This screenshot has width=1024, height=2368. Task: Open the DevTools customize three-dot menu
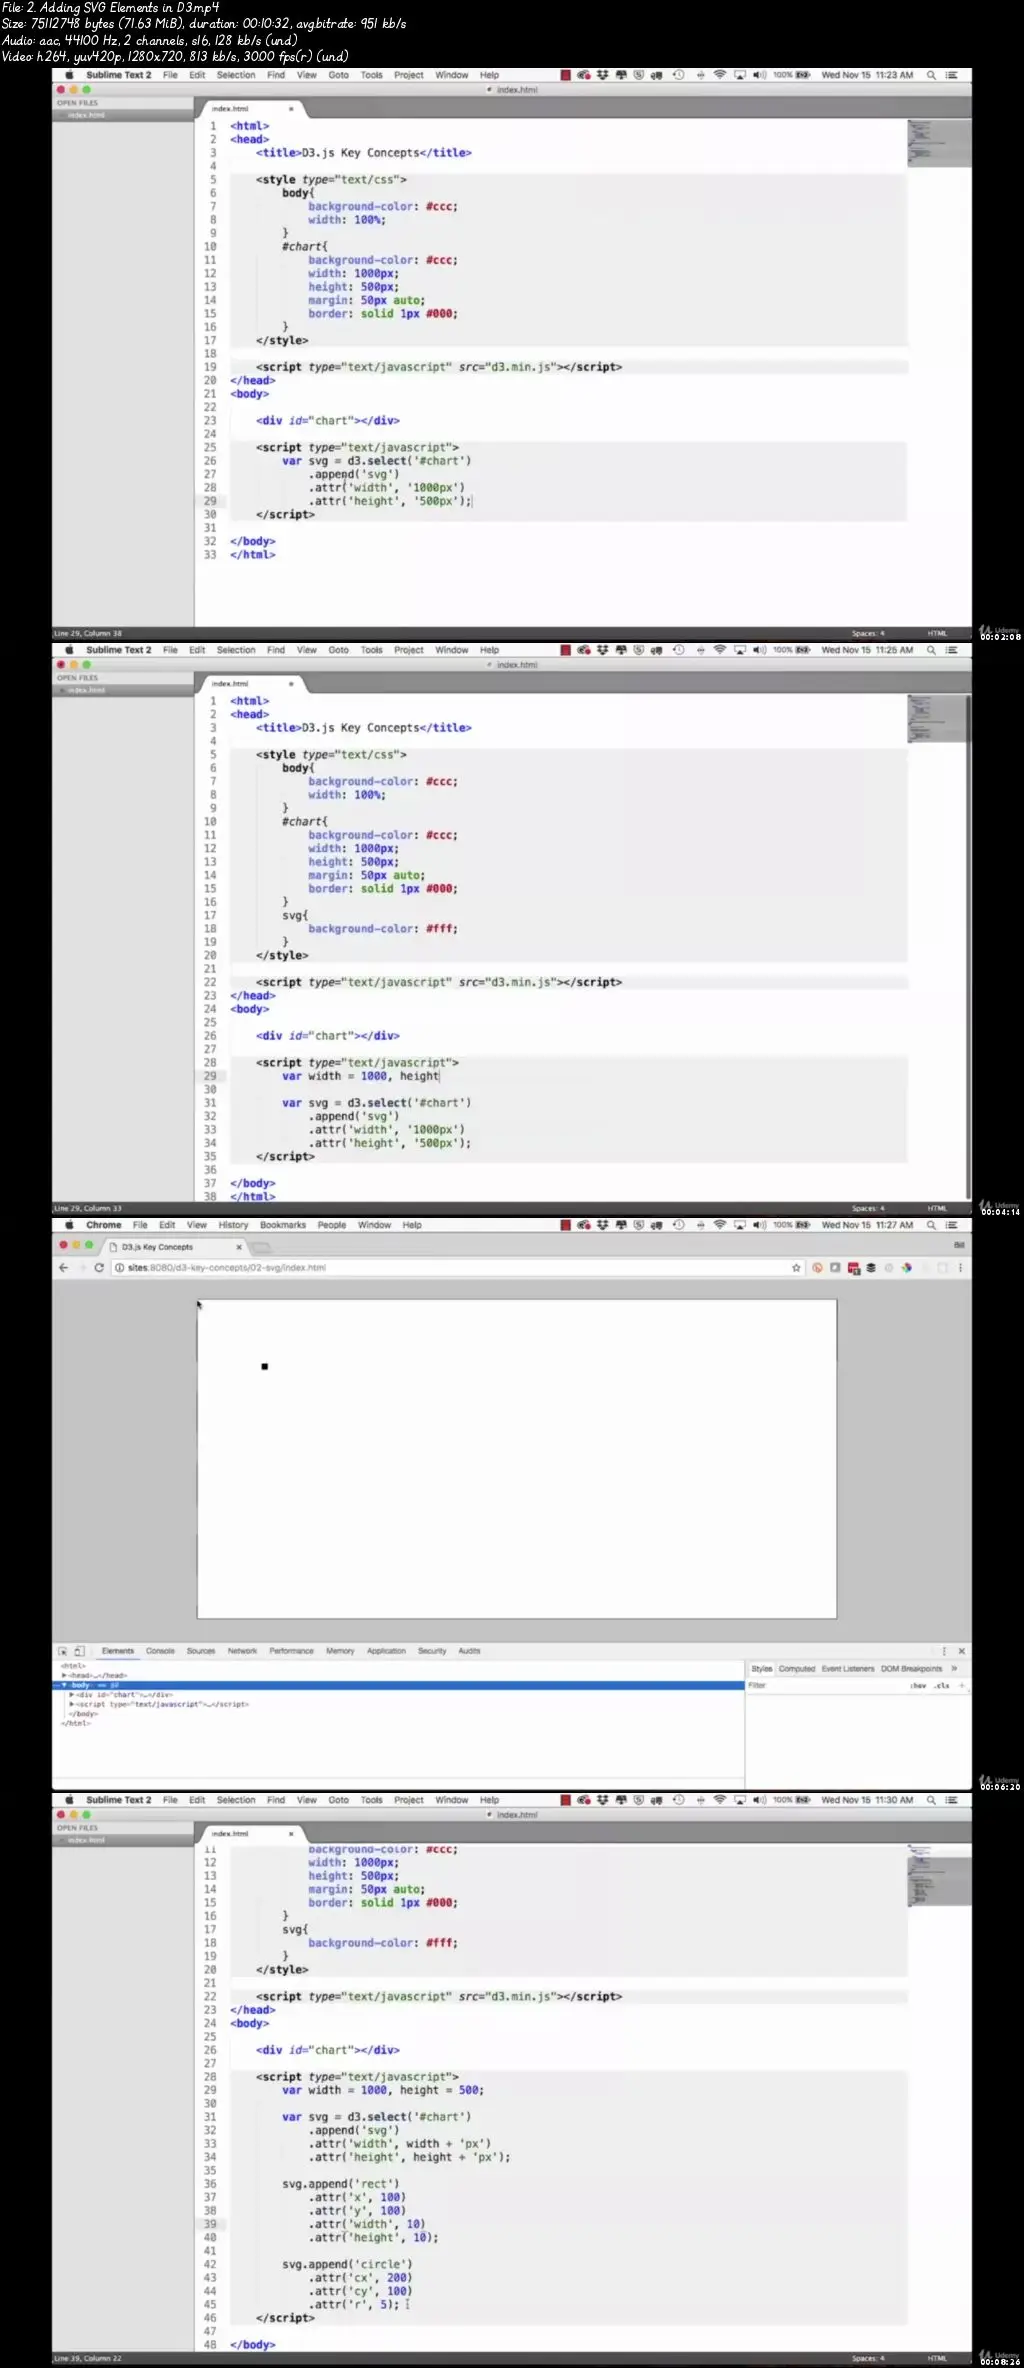pos(943,1651)
